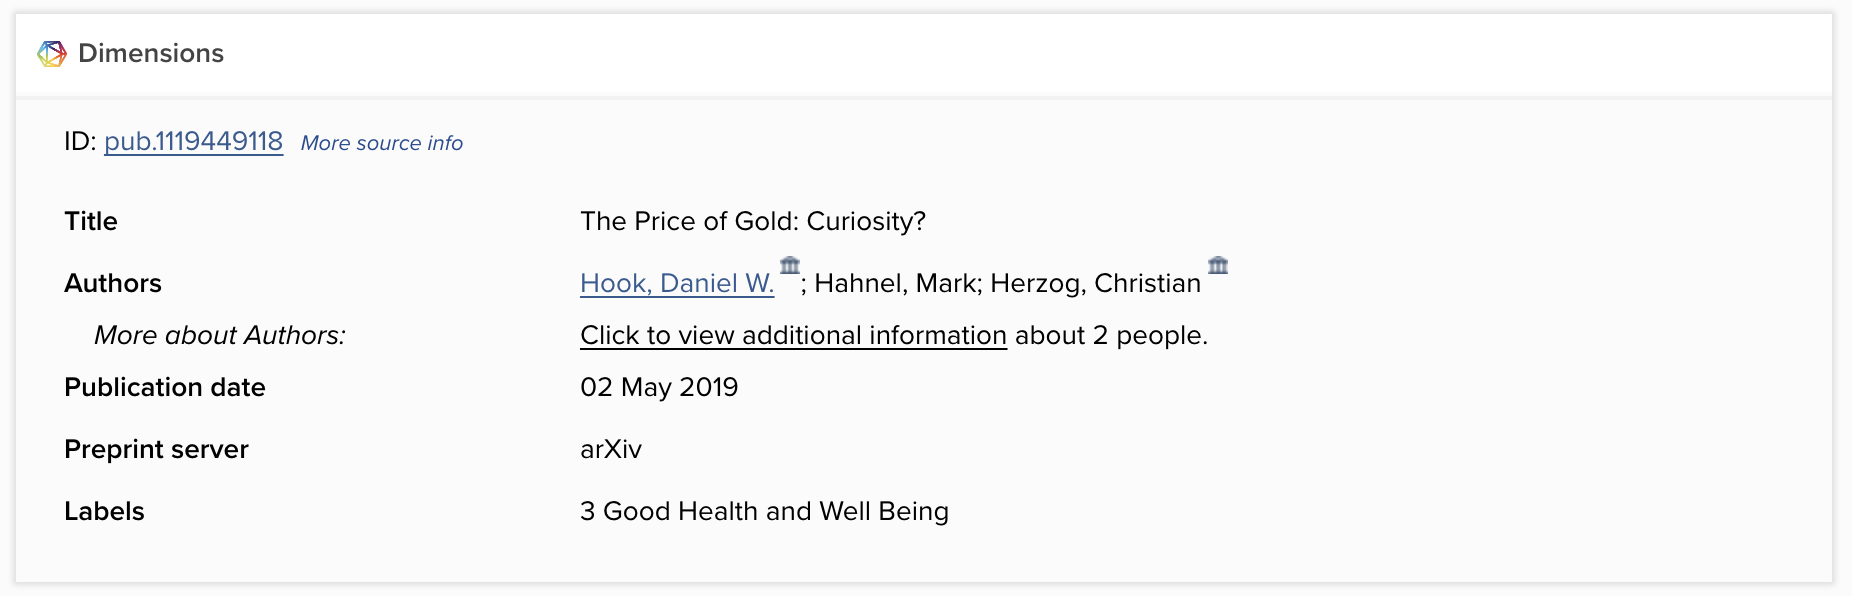This screenshot has width=1852, height=596.
Task: Open the pub.1119449118 ID link
Action: [x=193, y=142]
